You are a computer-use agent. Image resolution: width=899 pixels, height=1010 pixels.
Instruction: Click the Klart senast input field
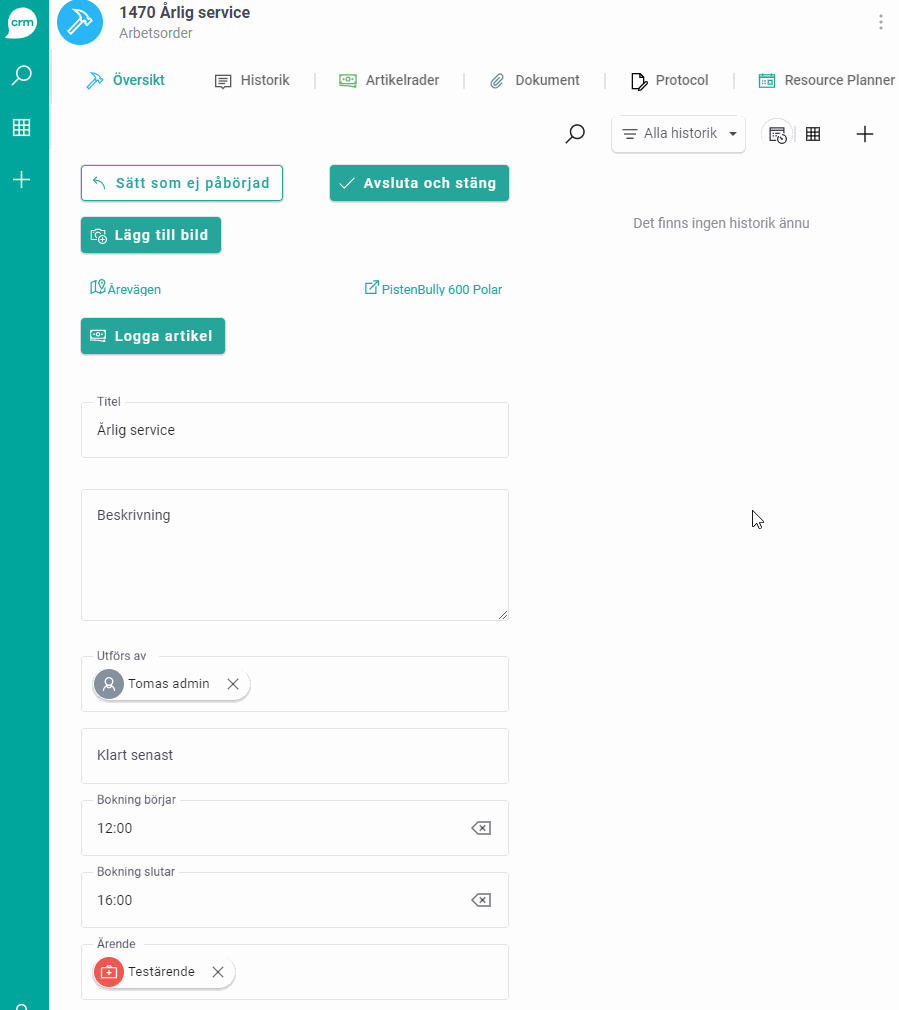coord(294,756)
